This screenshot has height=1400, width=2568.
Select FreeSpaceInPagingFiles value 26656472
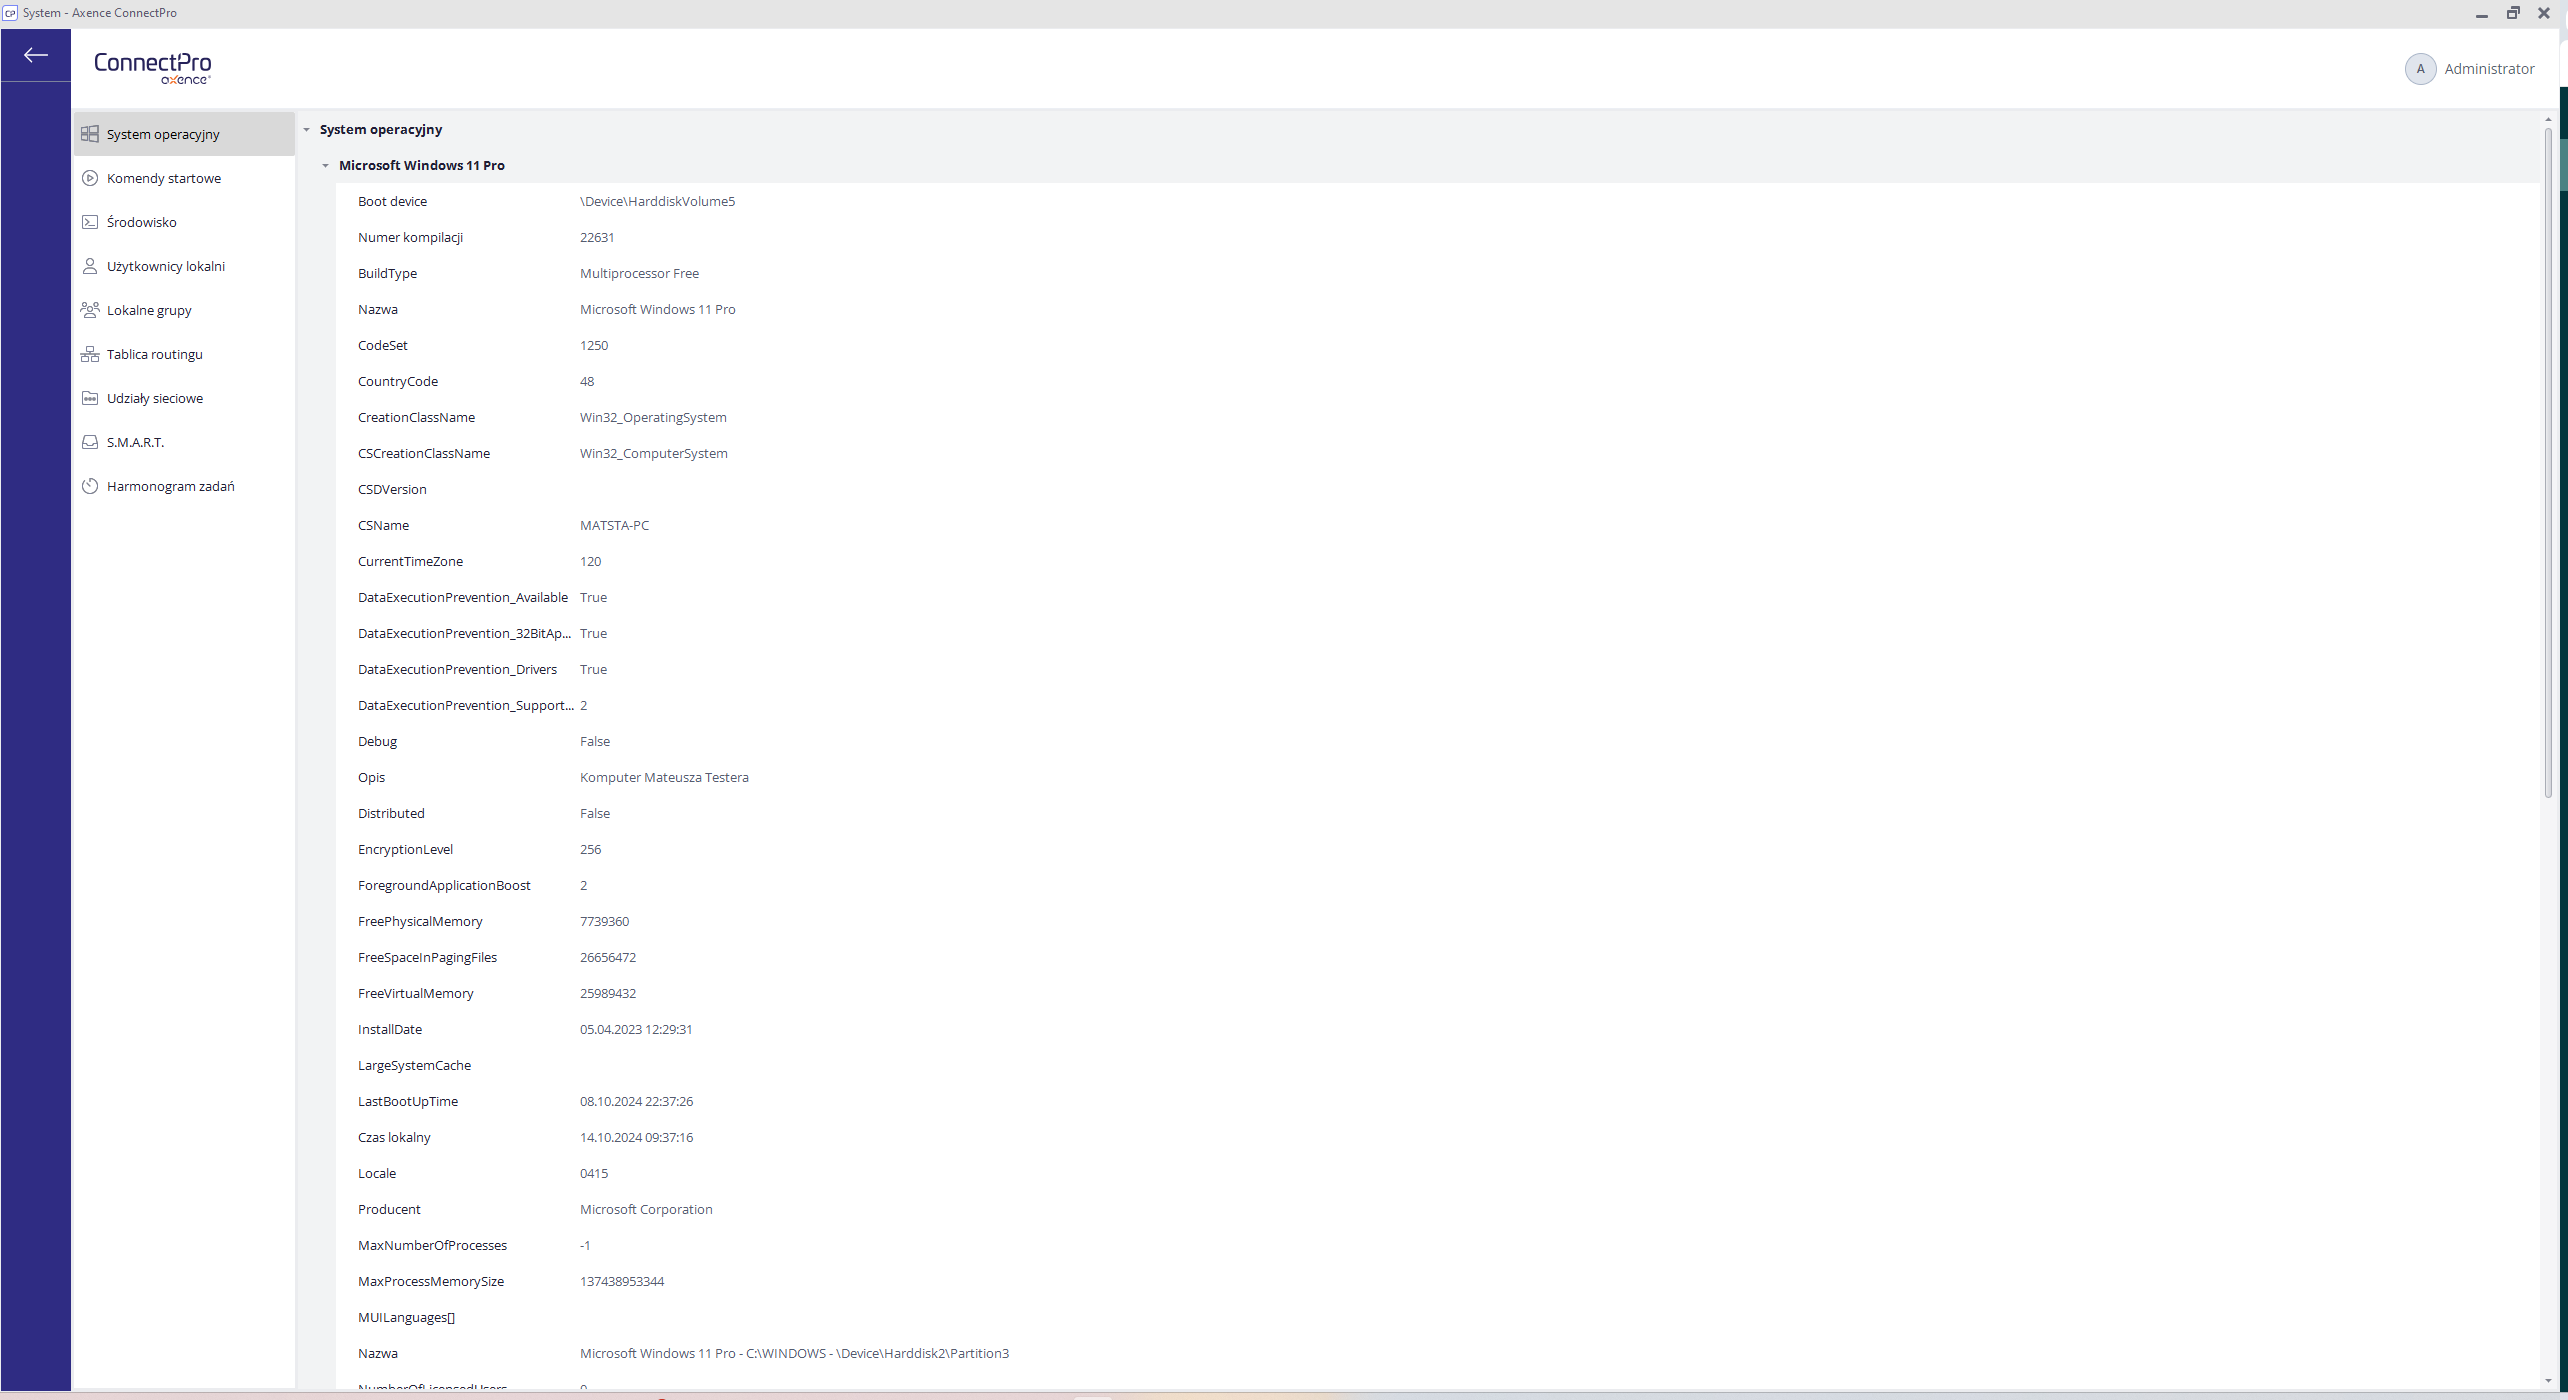tap(608, 958)
